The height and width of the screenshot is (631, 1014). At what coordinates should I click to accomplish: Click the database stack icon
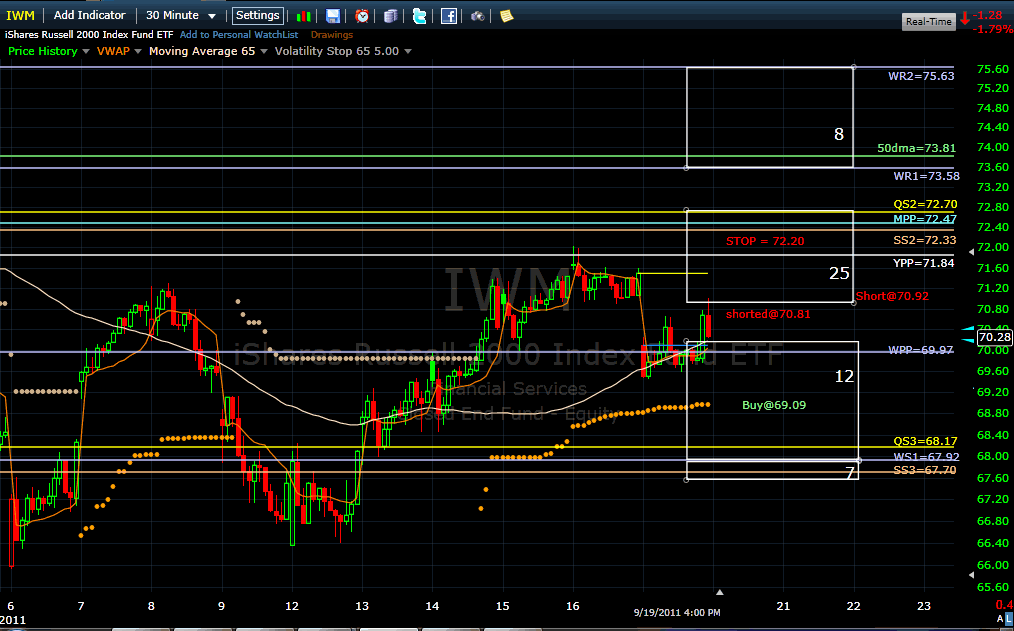coord(390,16)
